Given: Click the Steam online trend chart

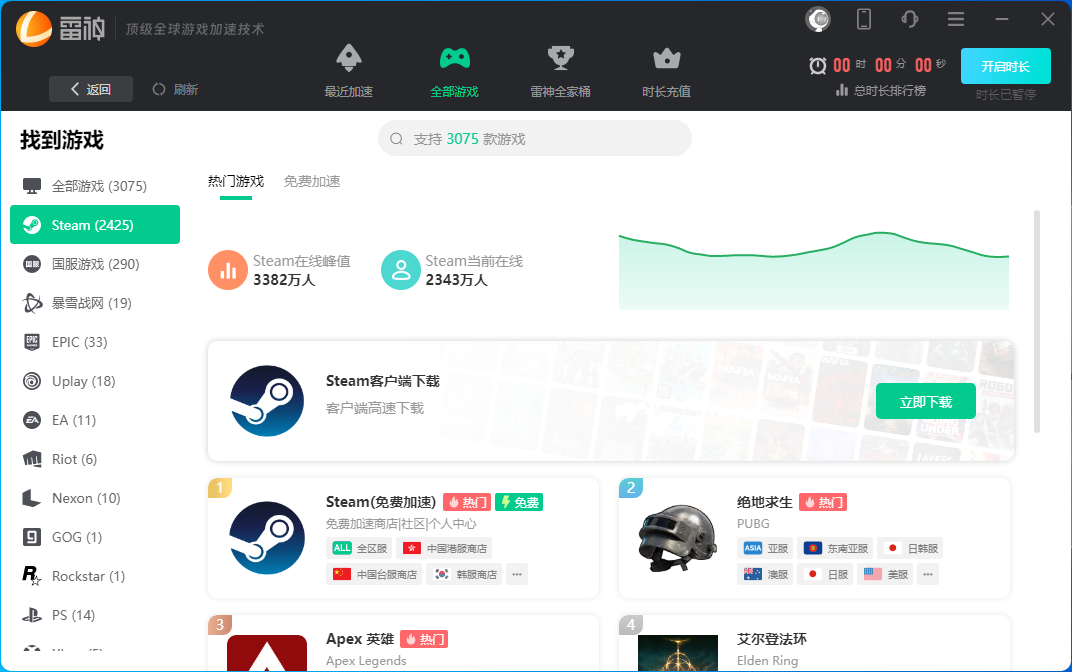Looking at the screenshot, I should [x=814, y=271].
